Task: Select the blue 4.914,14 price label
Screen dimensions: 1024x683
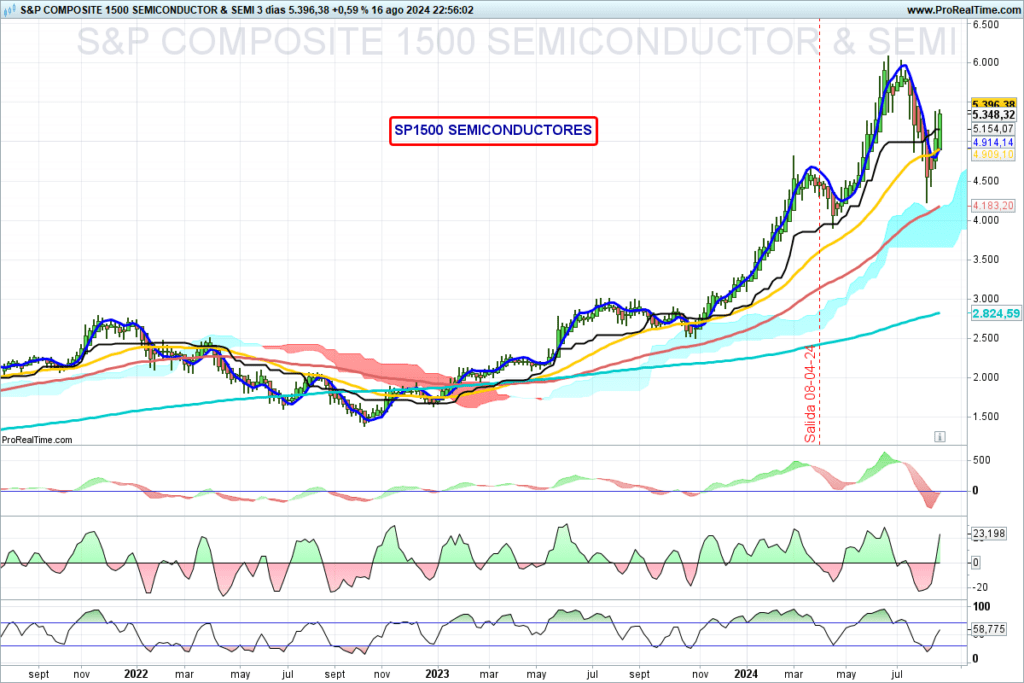Action: click(993, 142)
